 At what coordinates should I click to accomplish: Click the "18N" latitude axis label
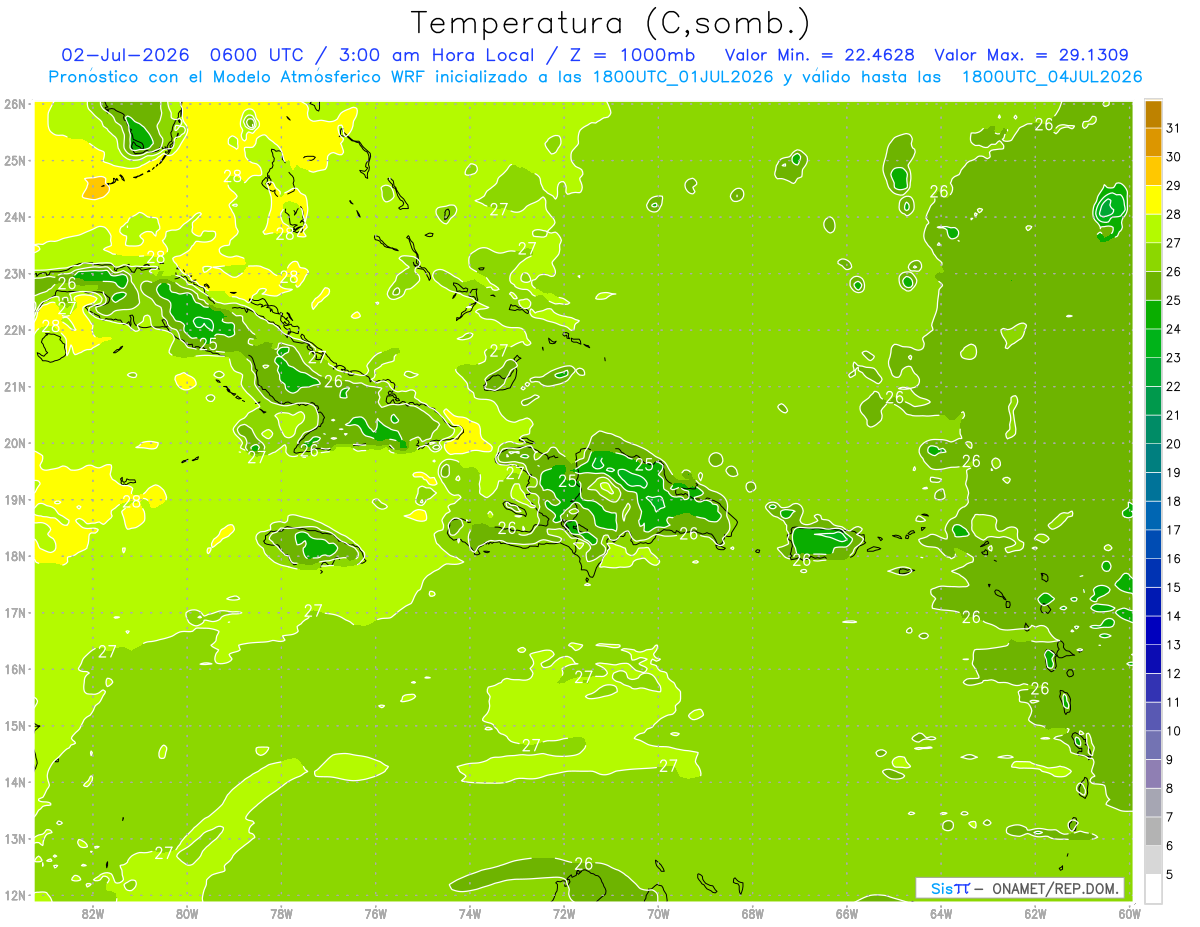(14, 556)
